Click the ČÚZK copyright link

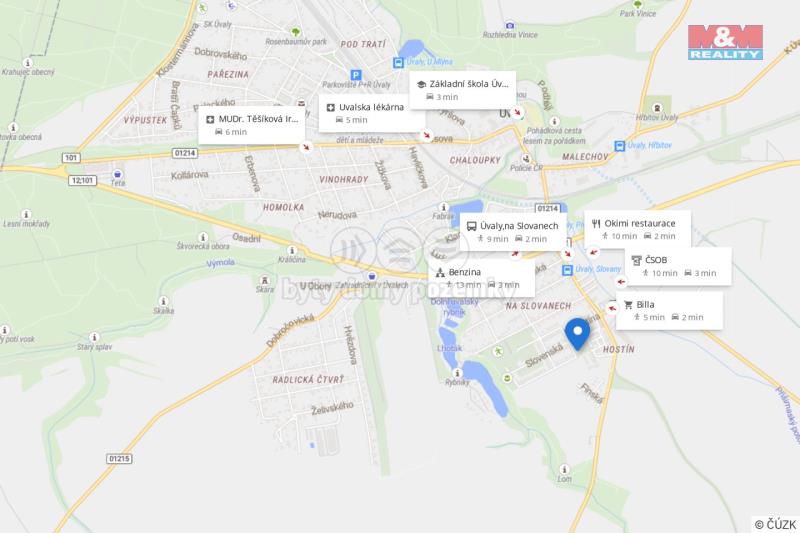pyautogui.click(x=775, y=525)
